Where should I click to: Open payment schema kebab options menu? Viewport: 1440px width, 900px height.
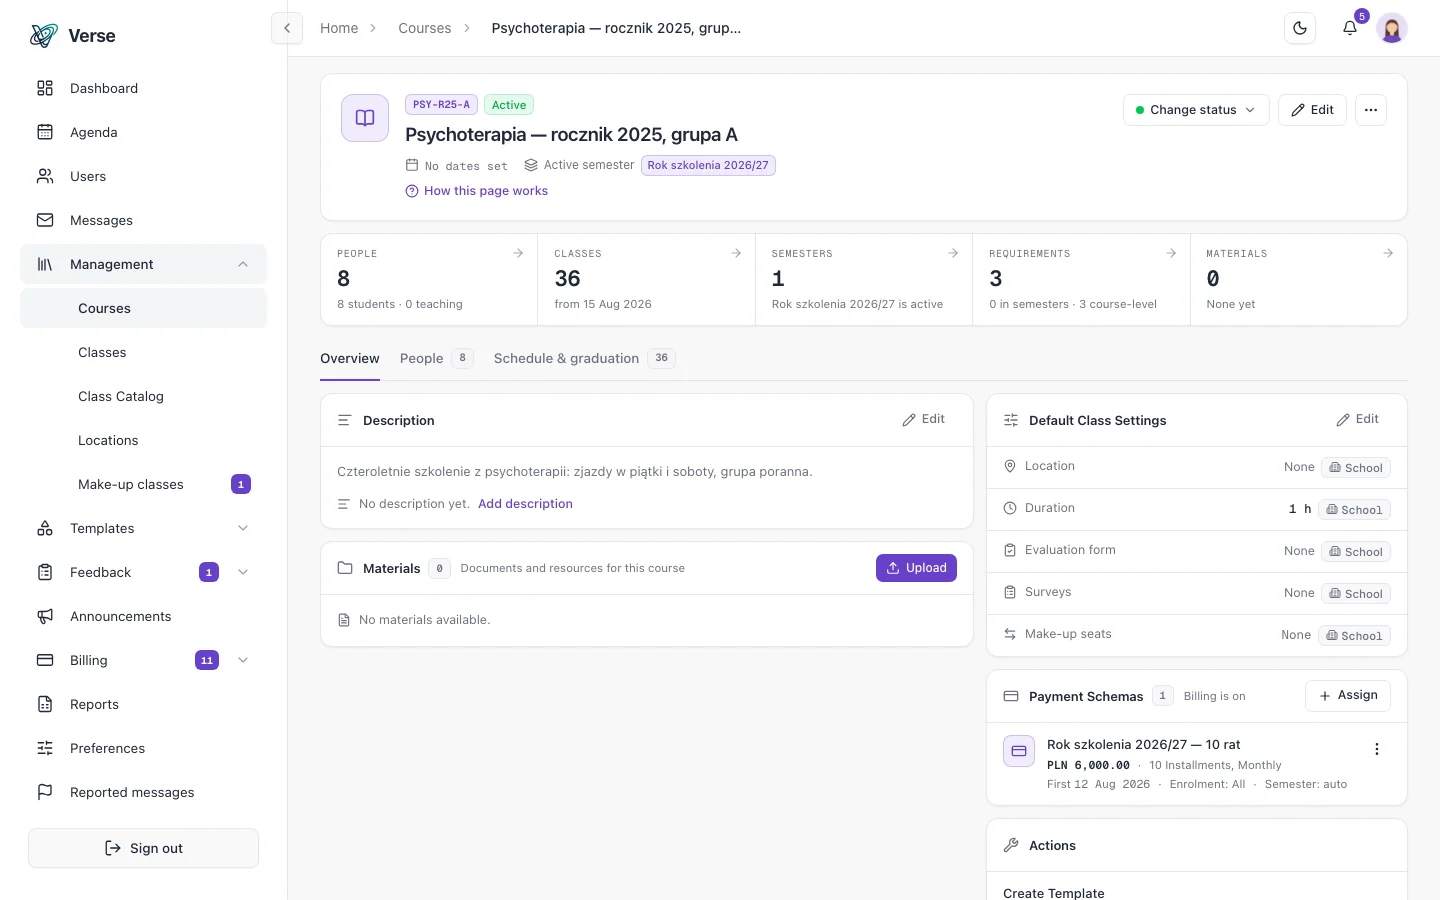pyautogui.click(x=1377, y=749)
